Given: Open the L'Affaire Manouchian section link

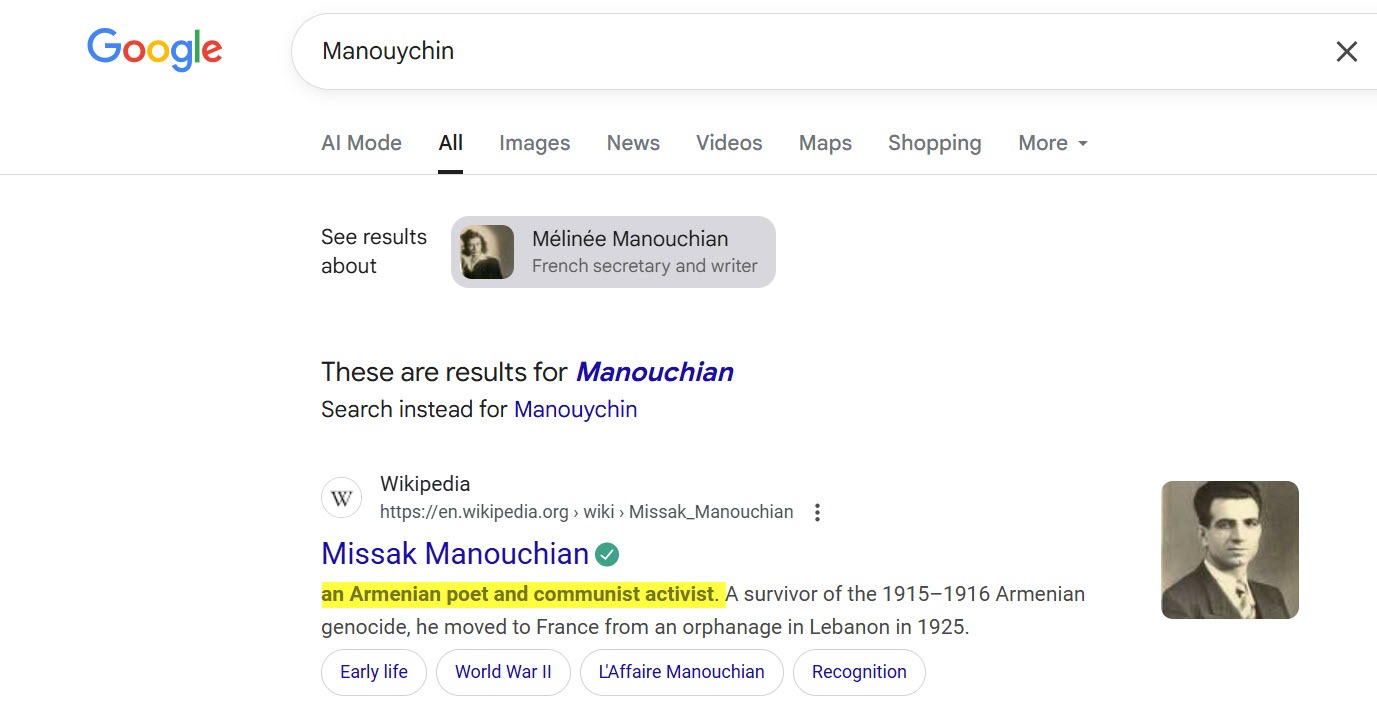Looking at the screenshot, I should point(681,672).
